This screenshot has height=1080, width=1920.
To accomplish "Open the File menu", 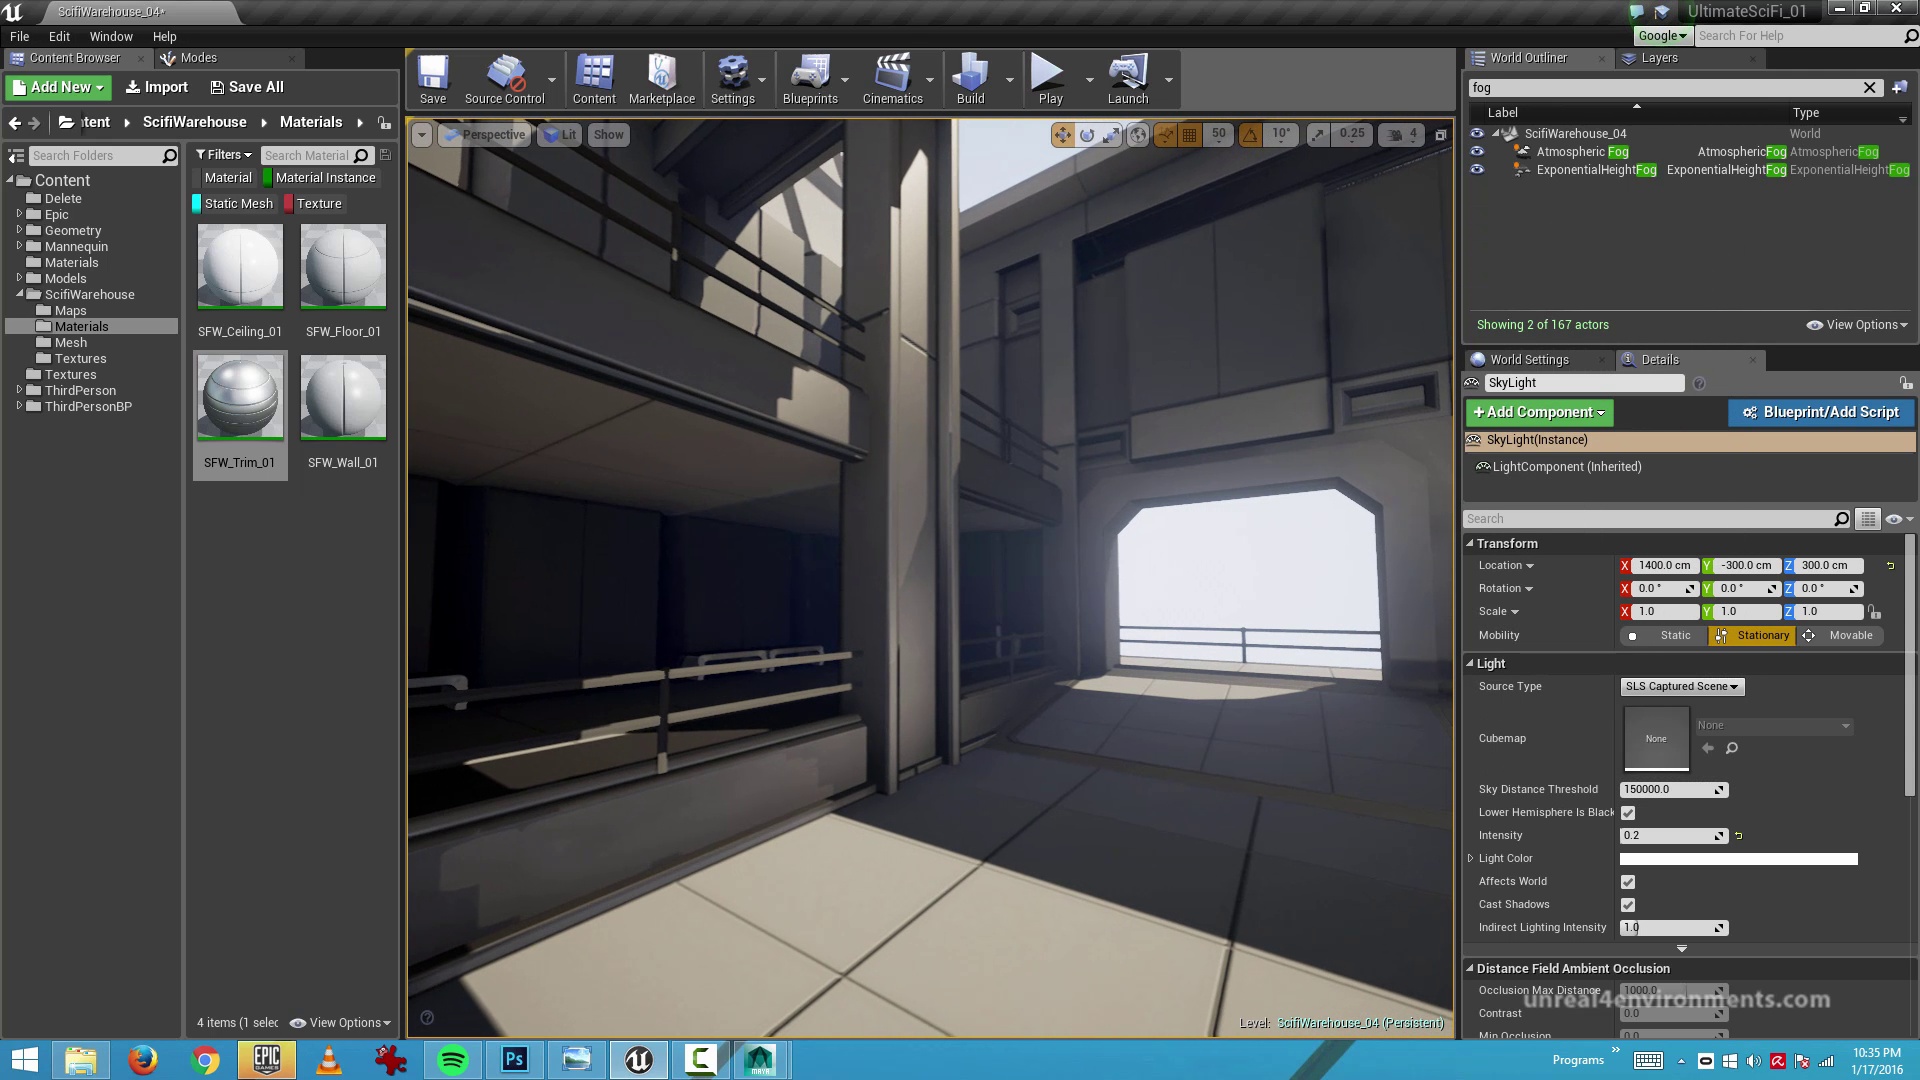I will [19, 36].
